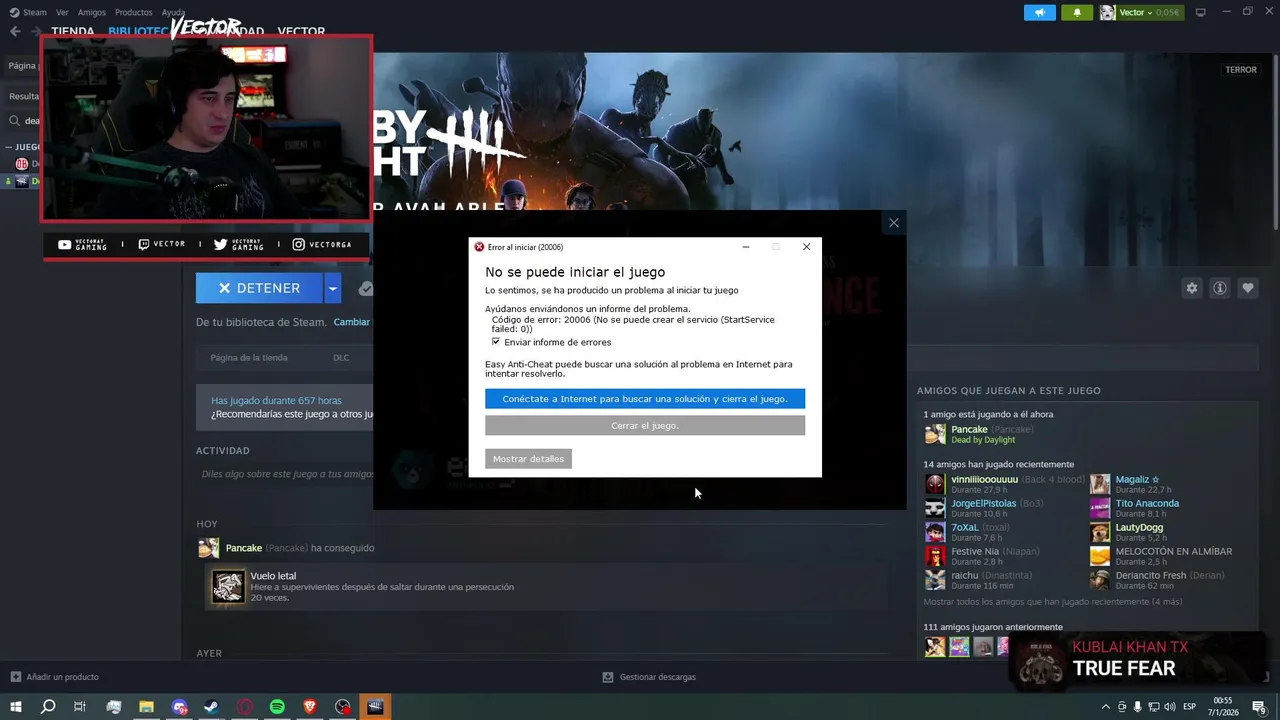Viewport: 1280px width, 720px height.
Task: Open the Amigos menu
Action: 91,12
